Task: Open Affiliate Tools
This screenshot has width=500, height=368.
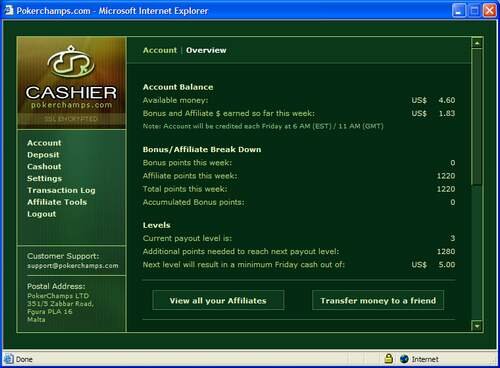Action: pos(57,202)
